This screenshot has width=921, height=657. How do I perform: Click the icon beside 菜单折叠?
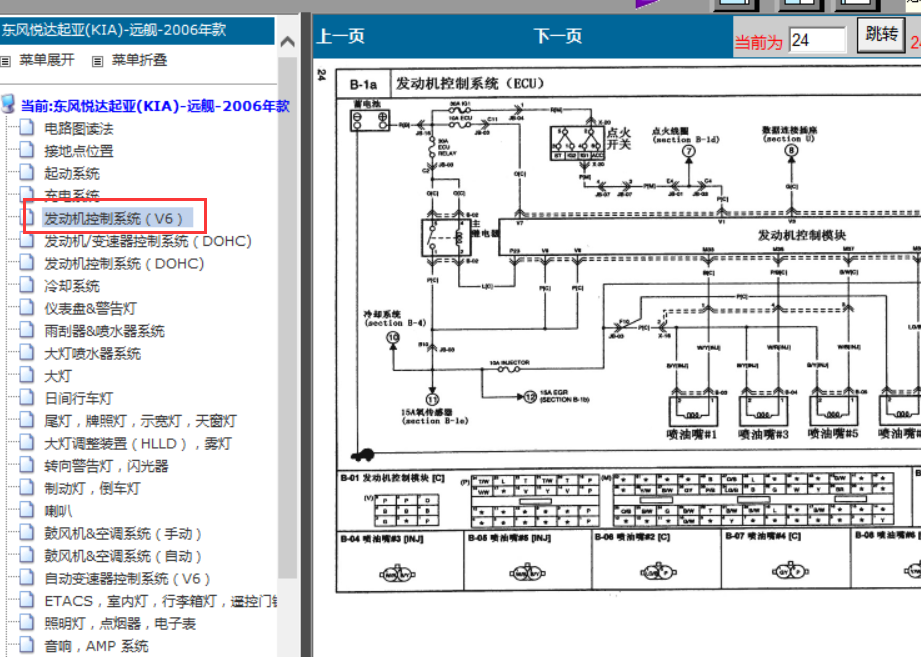click(98, 61)
